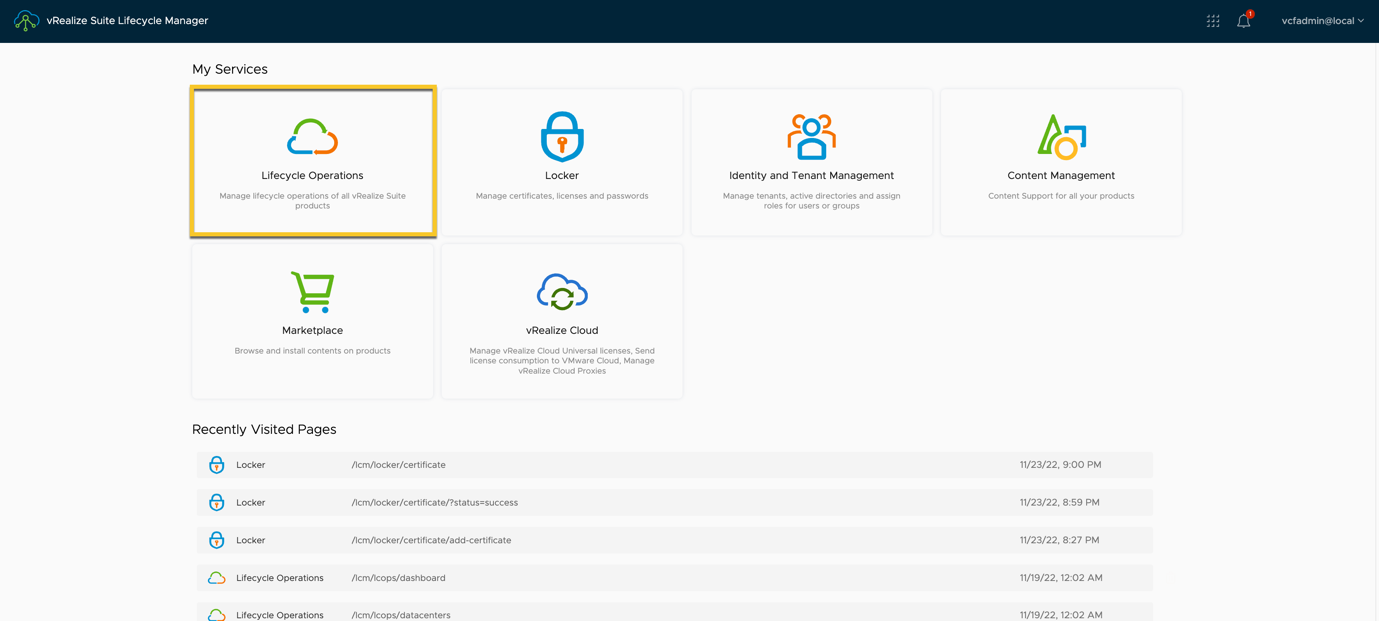Screen dimensions: 1379x621
Task: Click the 'Recently Visited Pages' heading
Action: coord(264,430)
